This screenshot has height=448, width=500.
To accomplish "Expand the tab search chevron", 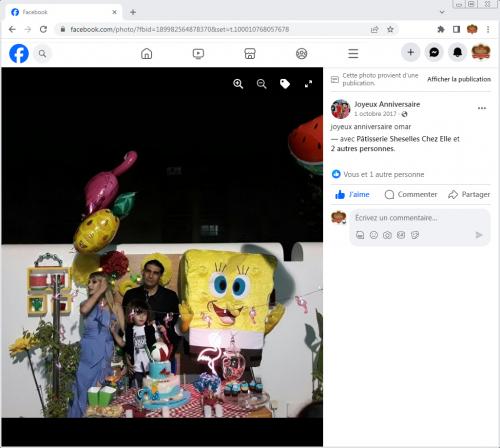I will click(x=442, y=12).
